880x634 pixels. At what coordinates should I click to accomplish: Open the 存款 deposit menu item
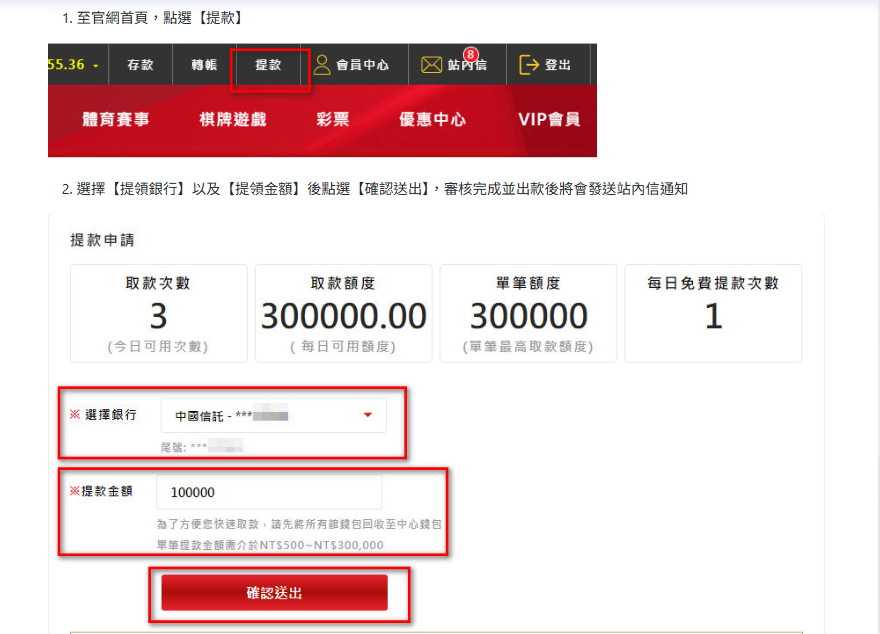click(x=140, y=65)
